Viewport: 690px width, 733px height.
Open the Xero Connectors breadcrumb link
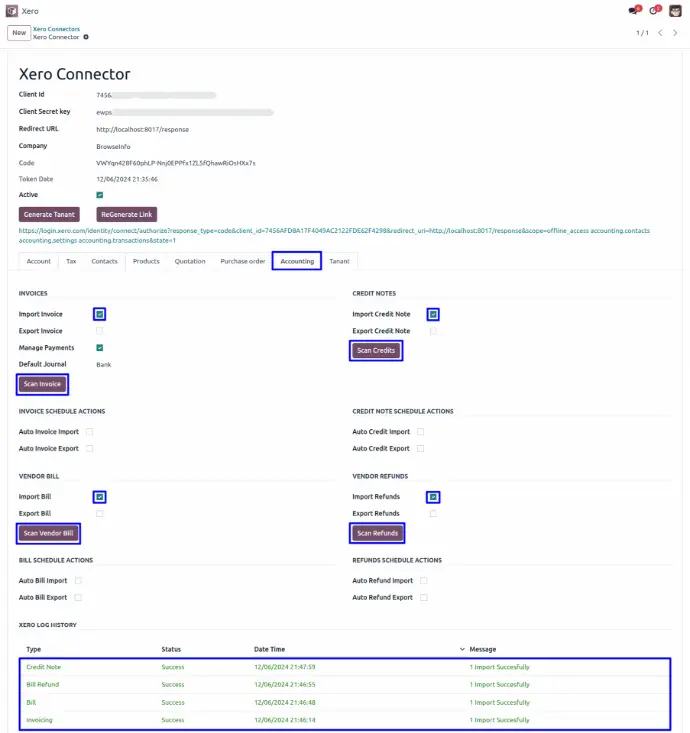[x=56, y=29]
